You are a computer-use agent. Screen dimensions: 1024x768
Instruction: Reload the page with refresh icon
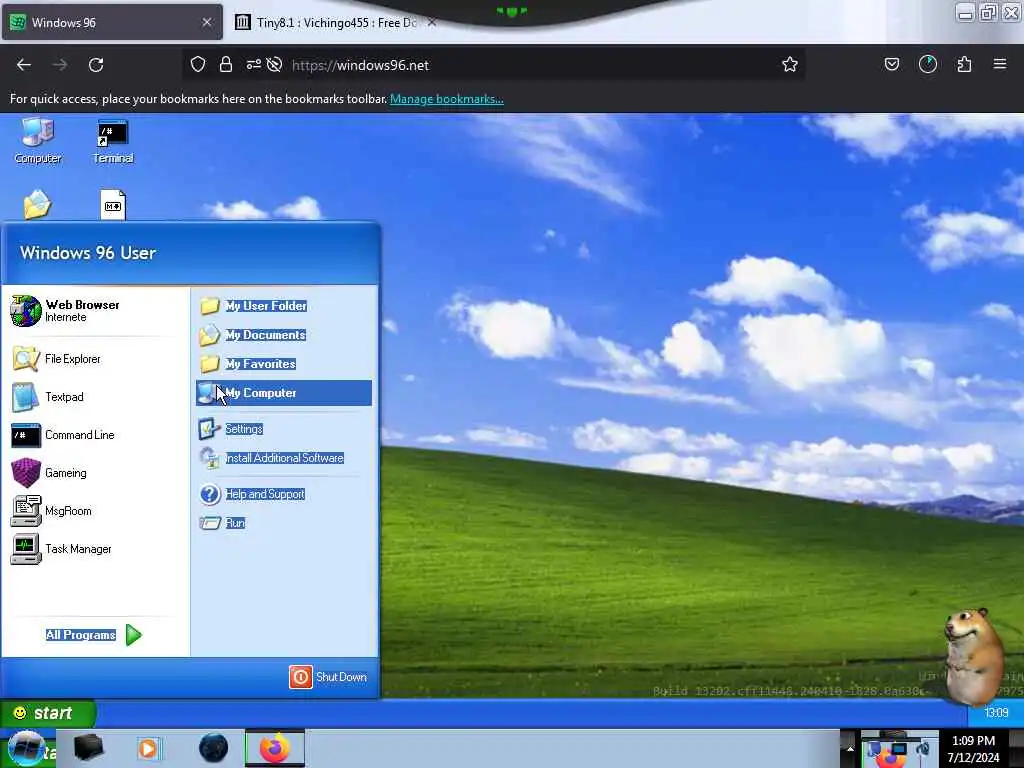click(96, 65)
